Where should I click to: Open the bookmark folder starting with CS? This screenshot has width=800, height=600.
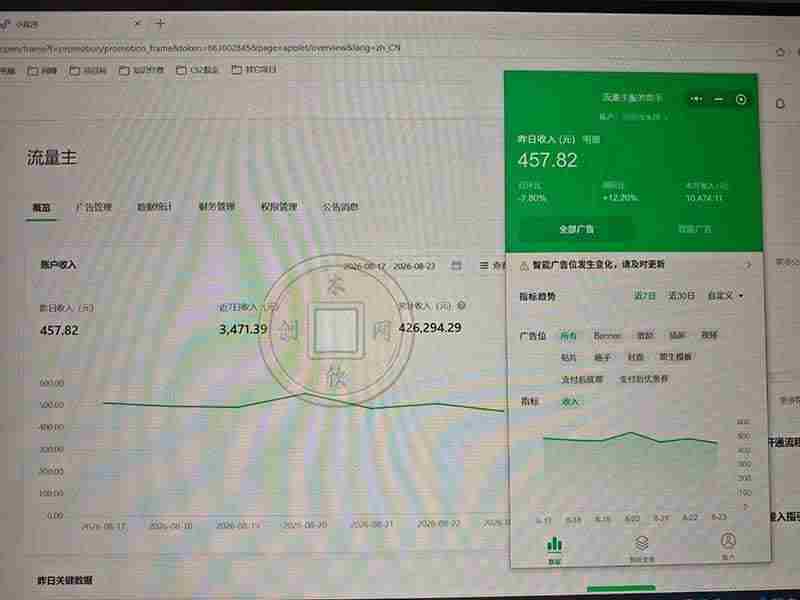(x=197, y=70)
